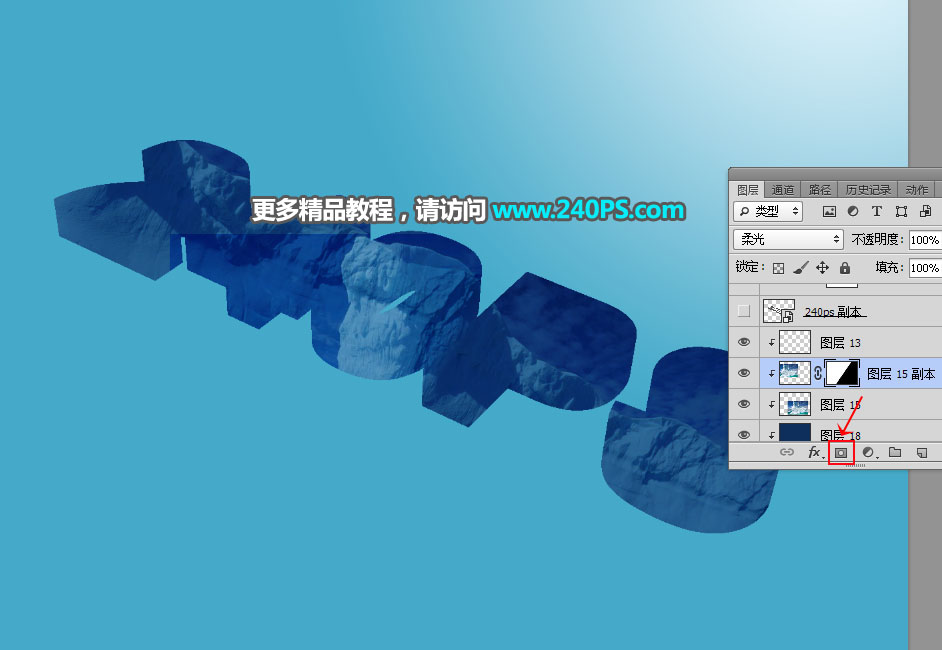Open the fx layer style menu
The height and width of the screenshot is (650, 942).
[x=814, y=452]
